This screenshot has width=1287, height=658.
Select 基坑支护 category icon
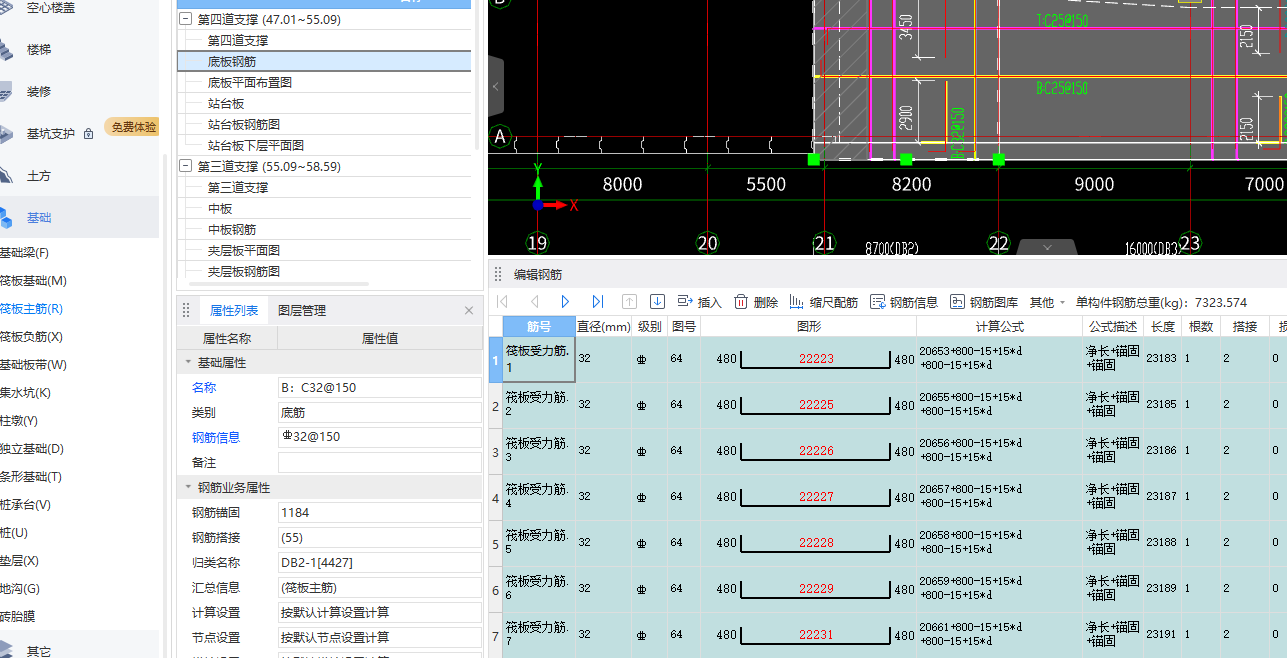(x=8, y=134)
